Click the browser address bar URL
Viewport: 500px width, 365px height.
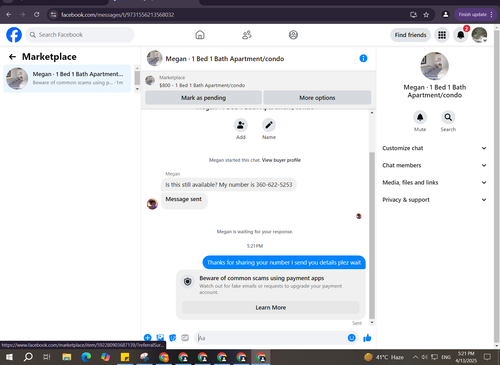[x=117, y=14]
